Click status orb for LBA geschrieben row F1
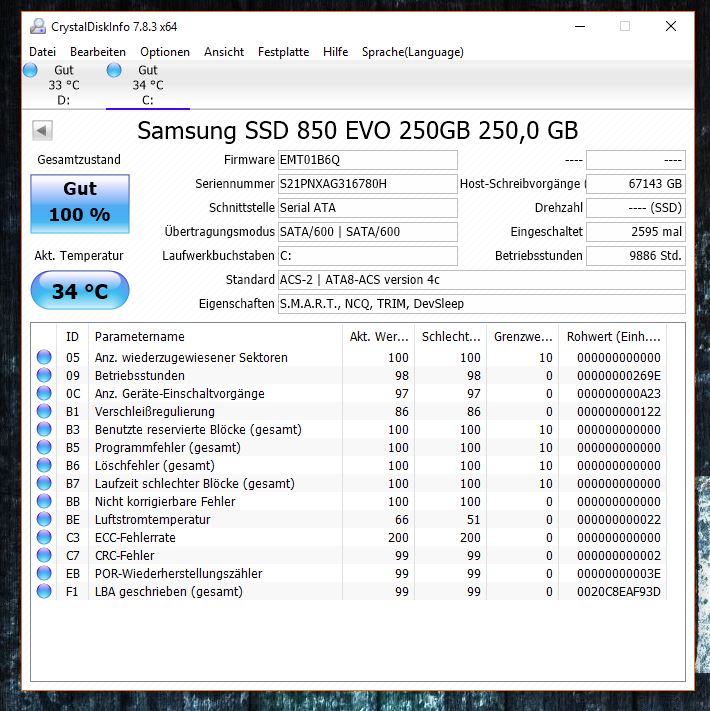 pyautogui.click(x=44, y=591)
